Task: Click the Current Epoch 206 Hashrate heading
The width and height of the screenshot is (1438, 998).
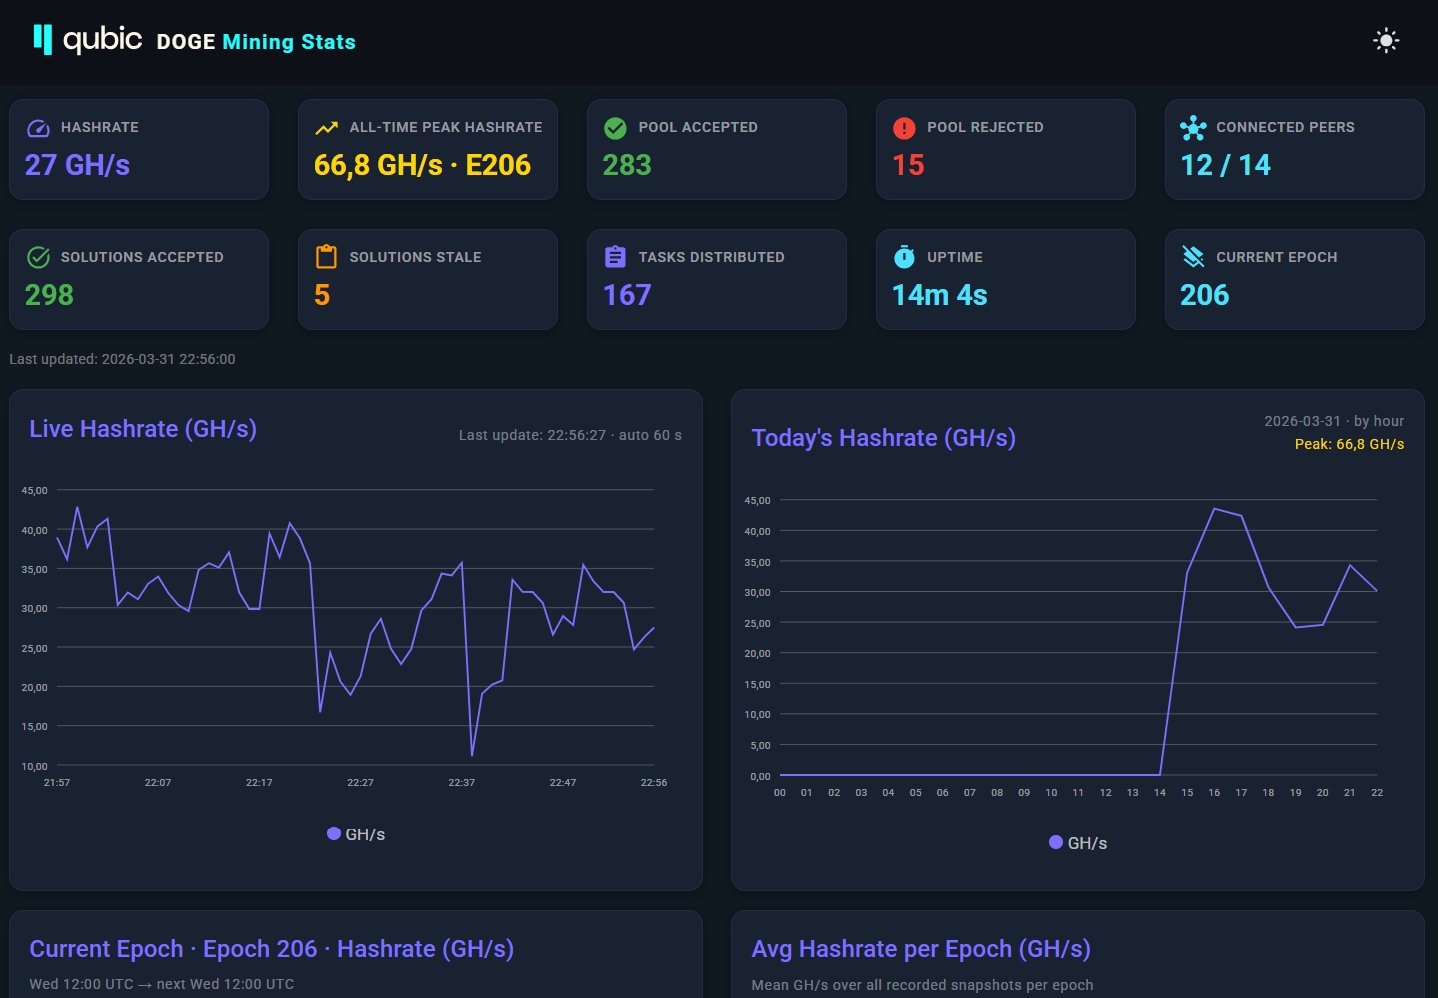Action: pos(271,949)
